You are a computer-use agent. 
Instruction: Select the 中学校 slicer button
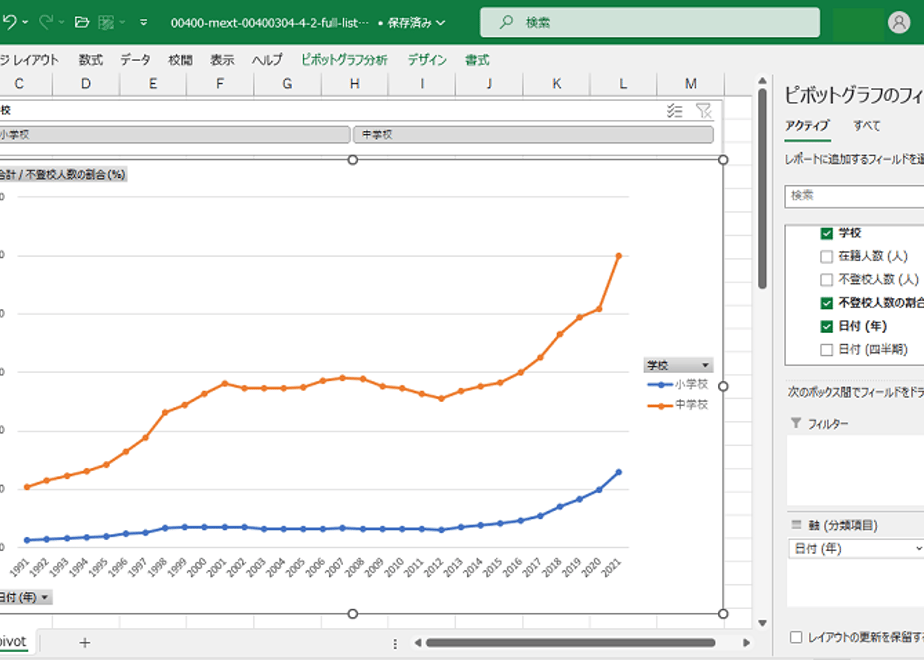tap(533, 134)
